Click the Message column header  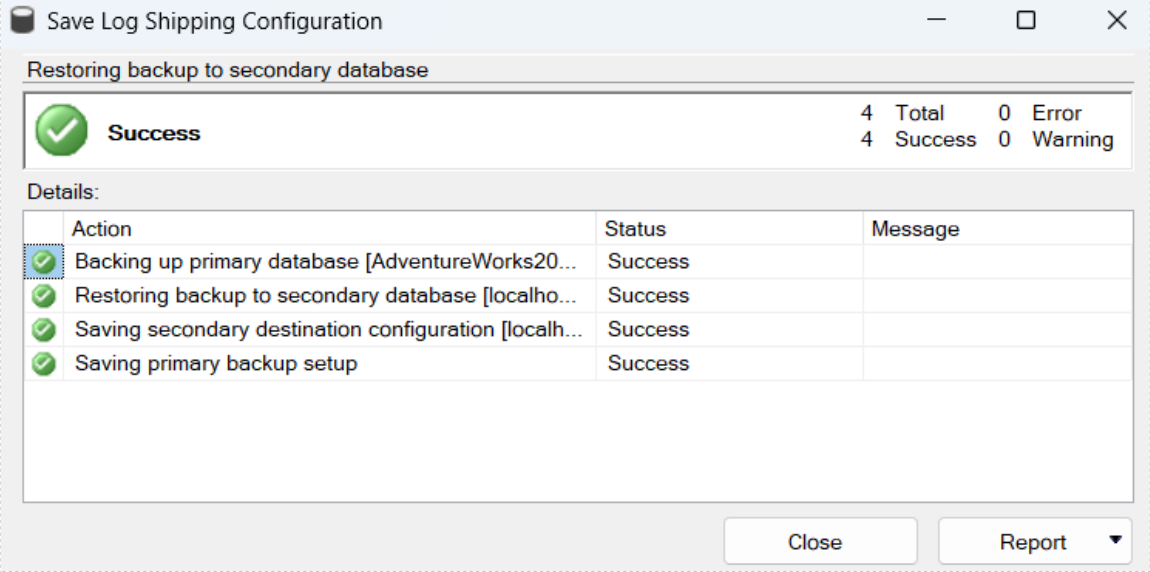tap(996, 229)
